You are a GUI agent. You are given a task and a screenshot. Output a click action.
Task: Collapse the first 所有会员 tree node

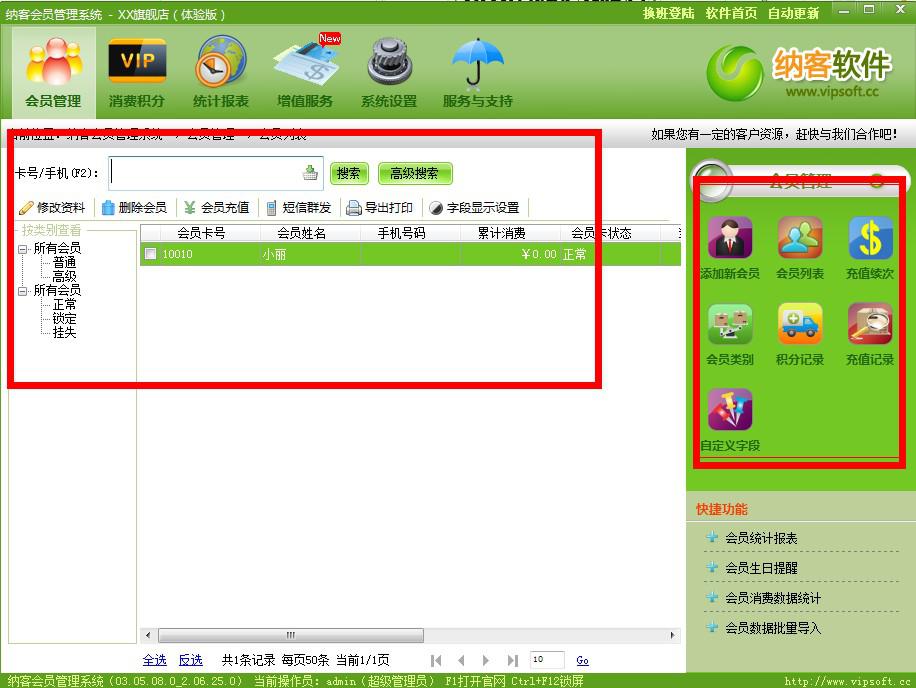23,248
